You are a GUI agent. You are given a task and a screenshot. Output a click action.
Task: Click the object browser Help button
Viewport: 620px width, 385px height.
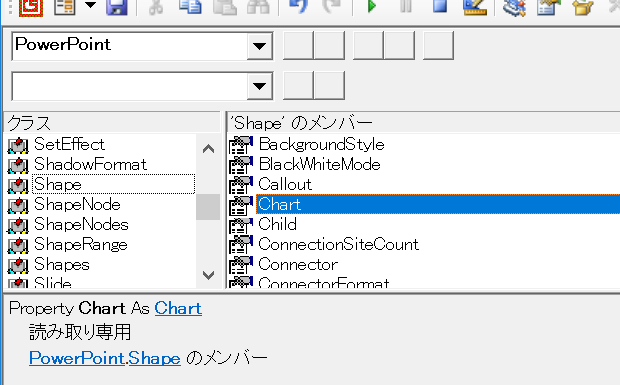(438, 45)
